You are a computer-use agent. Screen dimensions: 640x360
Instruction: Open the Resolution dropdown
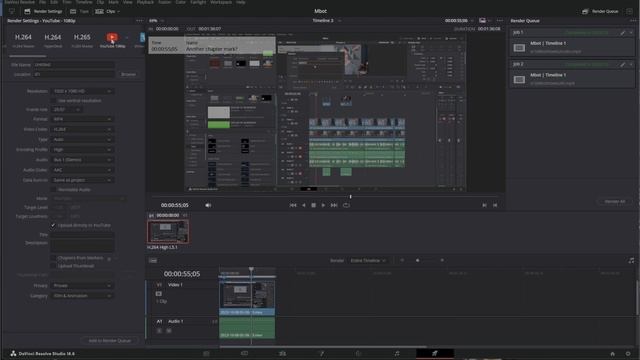point(82,91)
